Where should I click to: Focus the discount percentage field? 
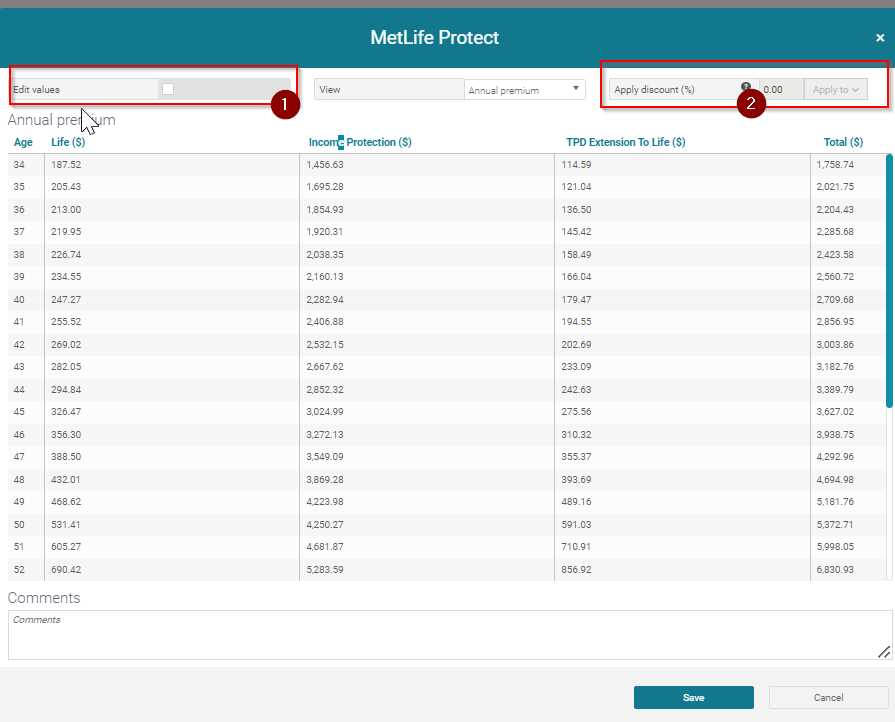pyautogui.click(x=781, y=90)
